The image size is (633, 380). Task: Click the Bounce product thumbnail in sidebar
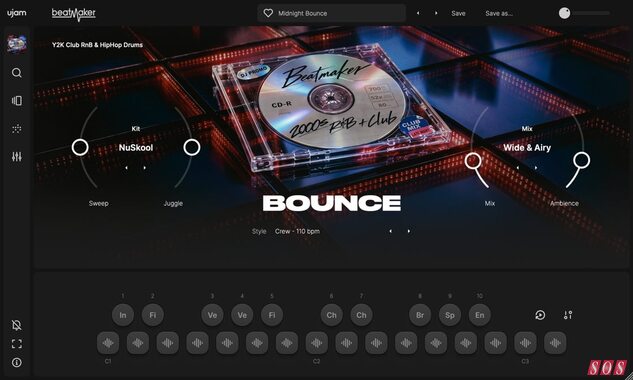point(17,44)
